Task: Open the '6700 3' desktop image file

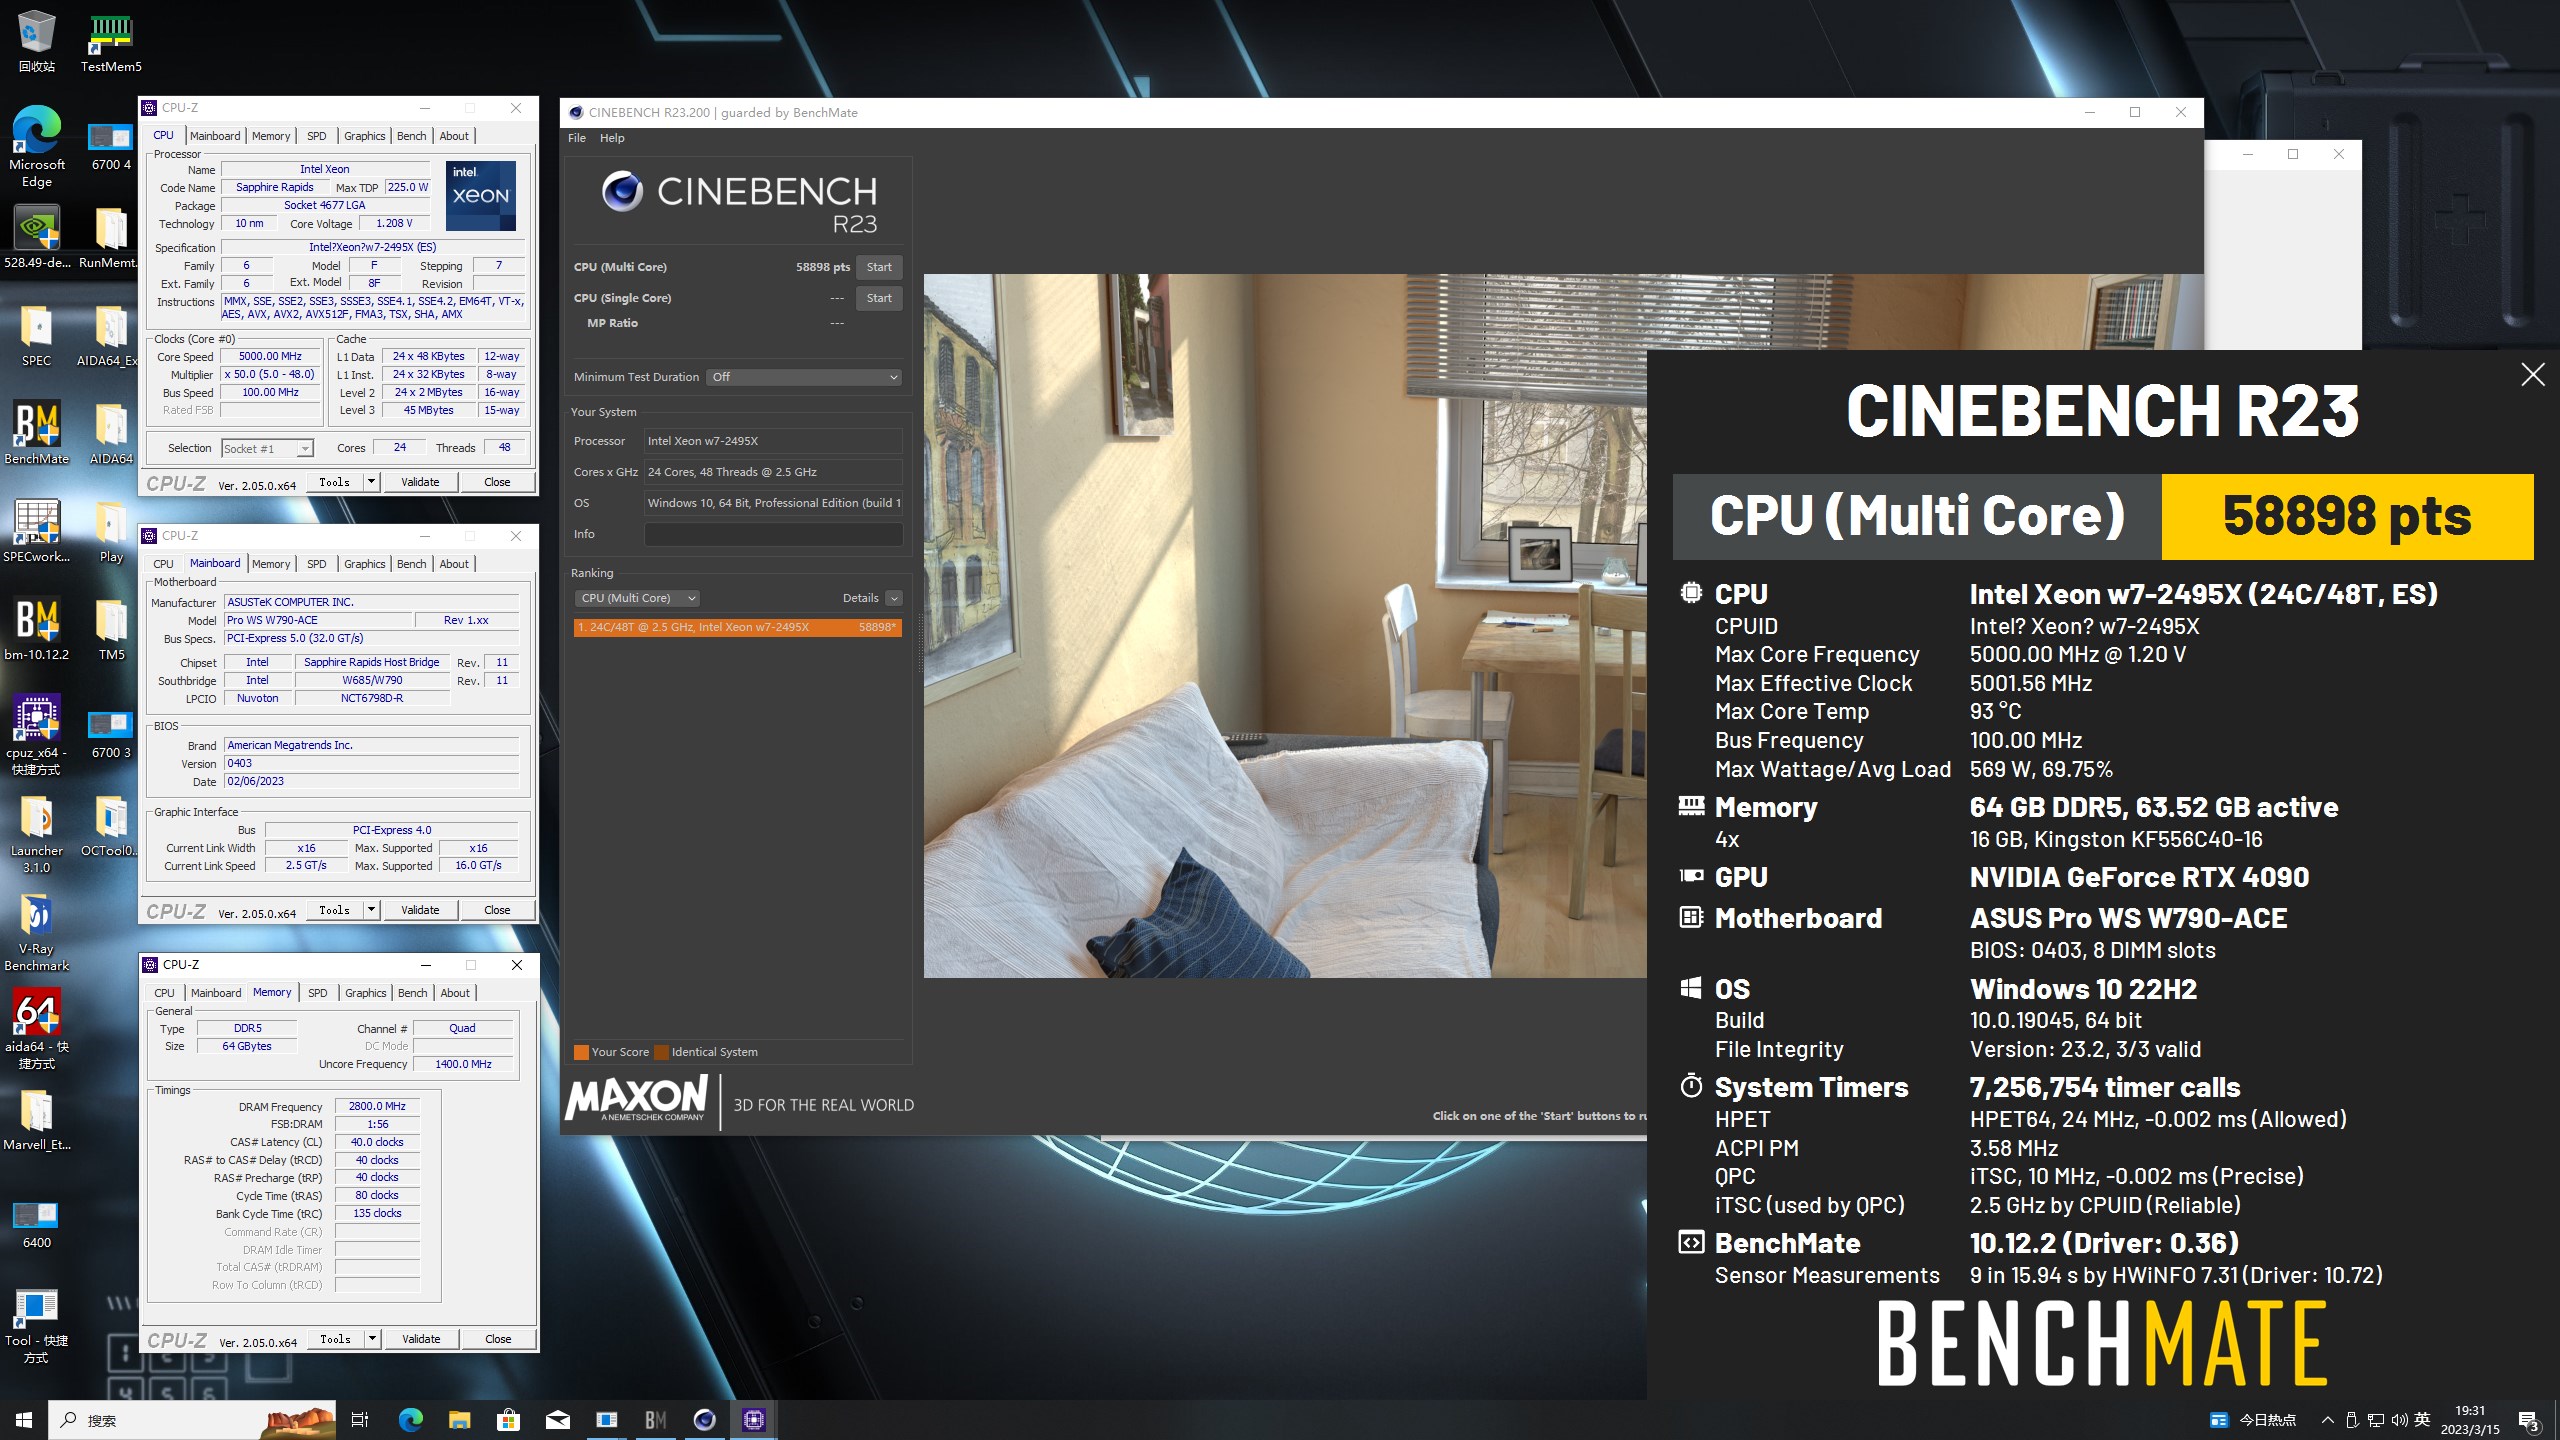Action: point(111,734)
